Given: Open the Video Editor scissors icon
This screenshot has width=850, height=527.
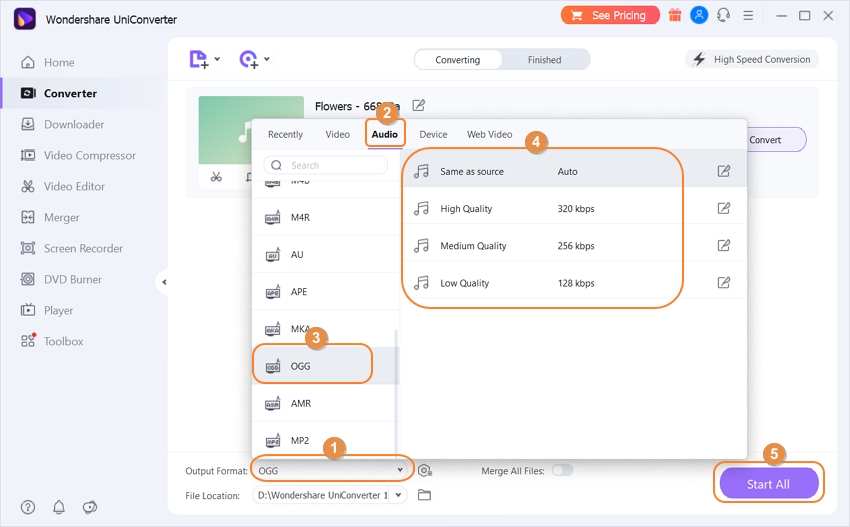Looking at the screenshot, I should tap(28, 187).
